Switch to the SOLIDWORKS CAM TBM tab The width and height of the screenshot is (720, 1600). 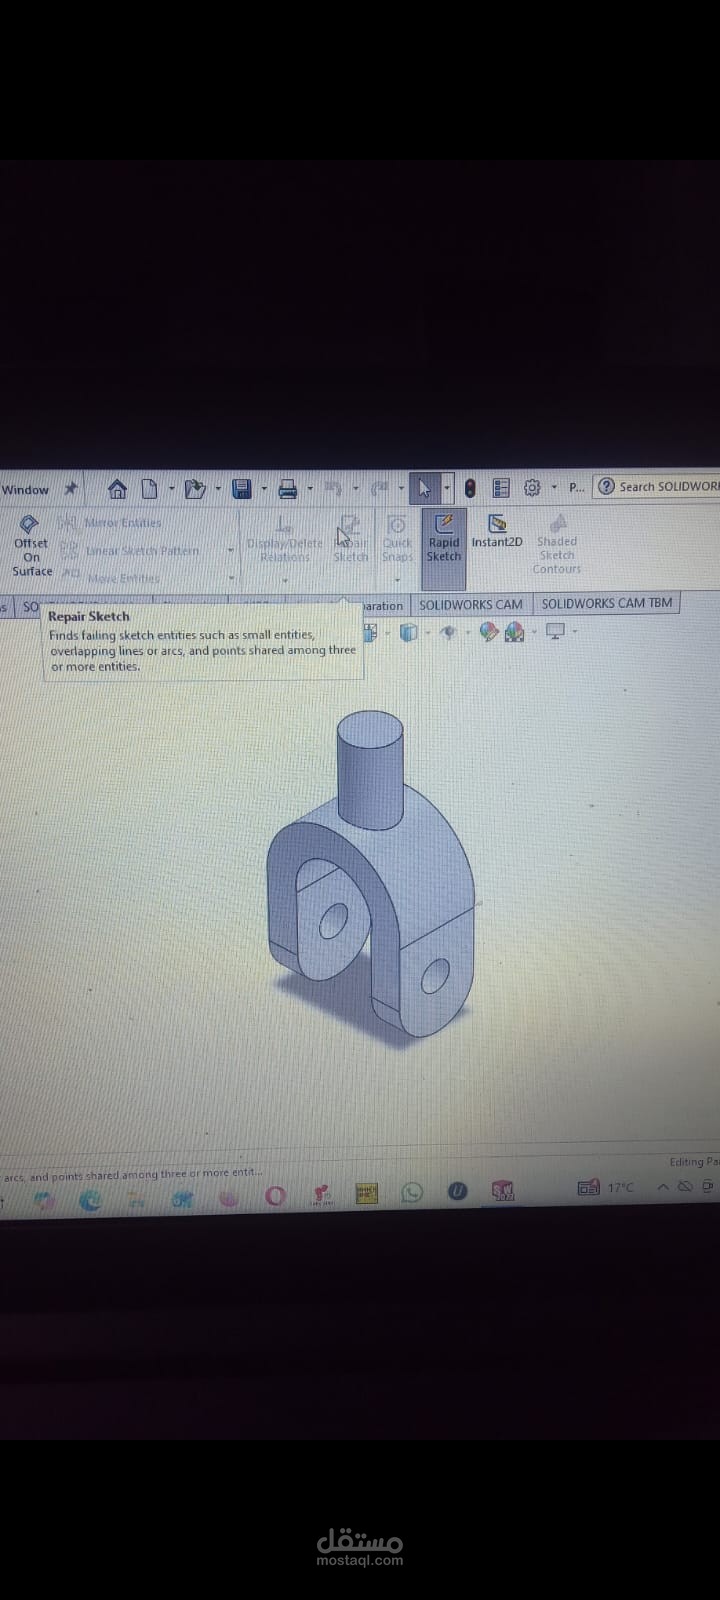click(x=607, y=603)
